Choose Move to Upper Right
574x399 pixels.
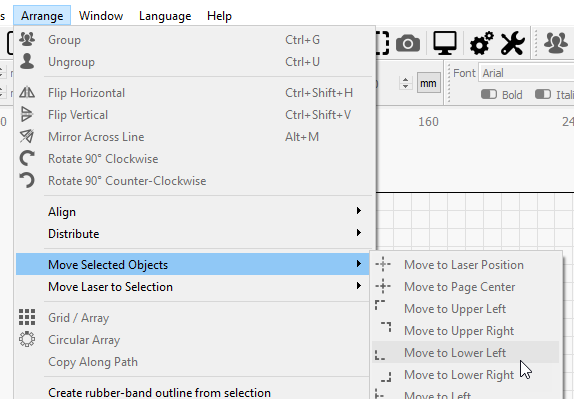point(466,331)
